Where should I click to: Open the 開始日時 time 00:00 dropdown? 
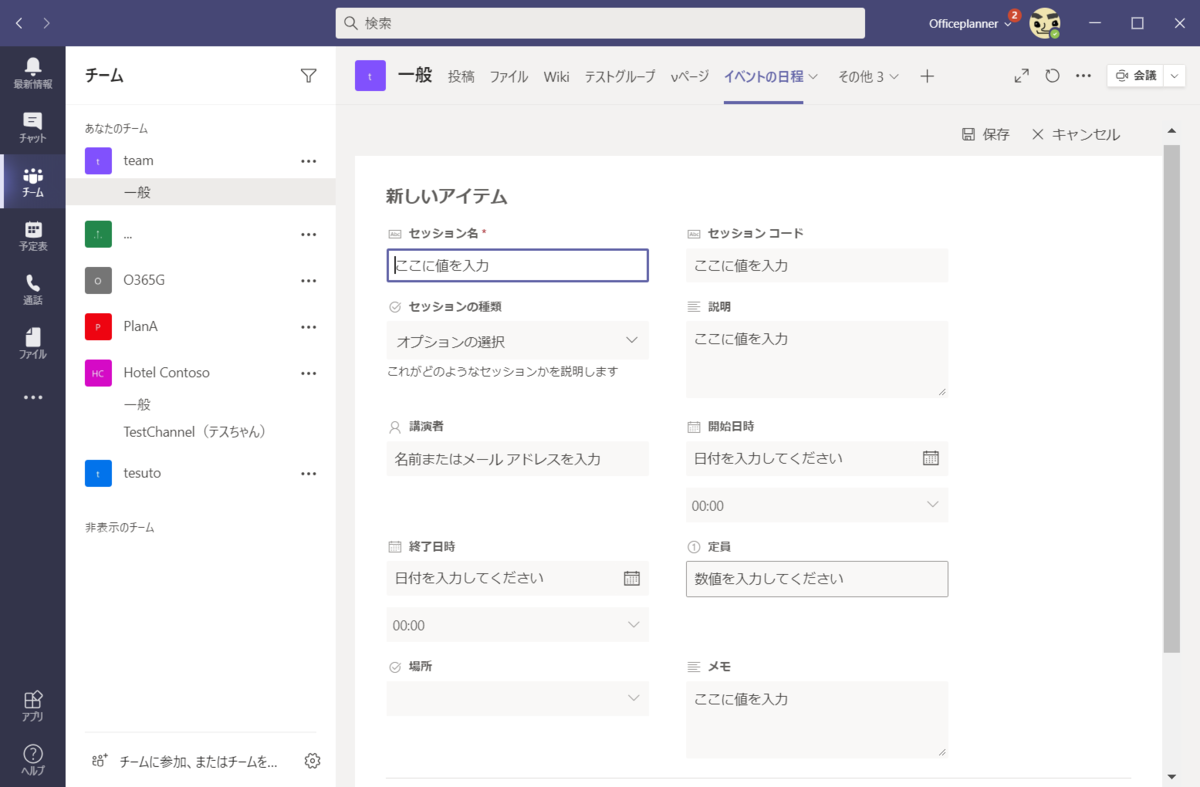[817, 505]
